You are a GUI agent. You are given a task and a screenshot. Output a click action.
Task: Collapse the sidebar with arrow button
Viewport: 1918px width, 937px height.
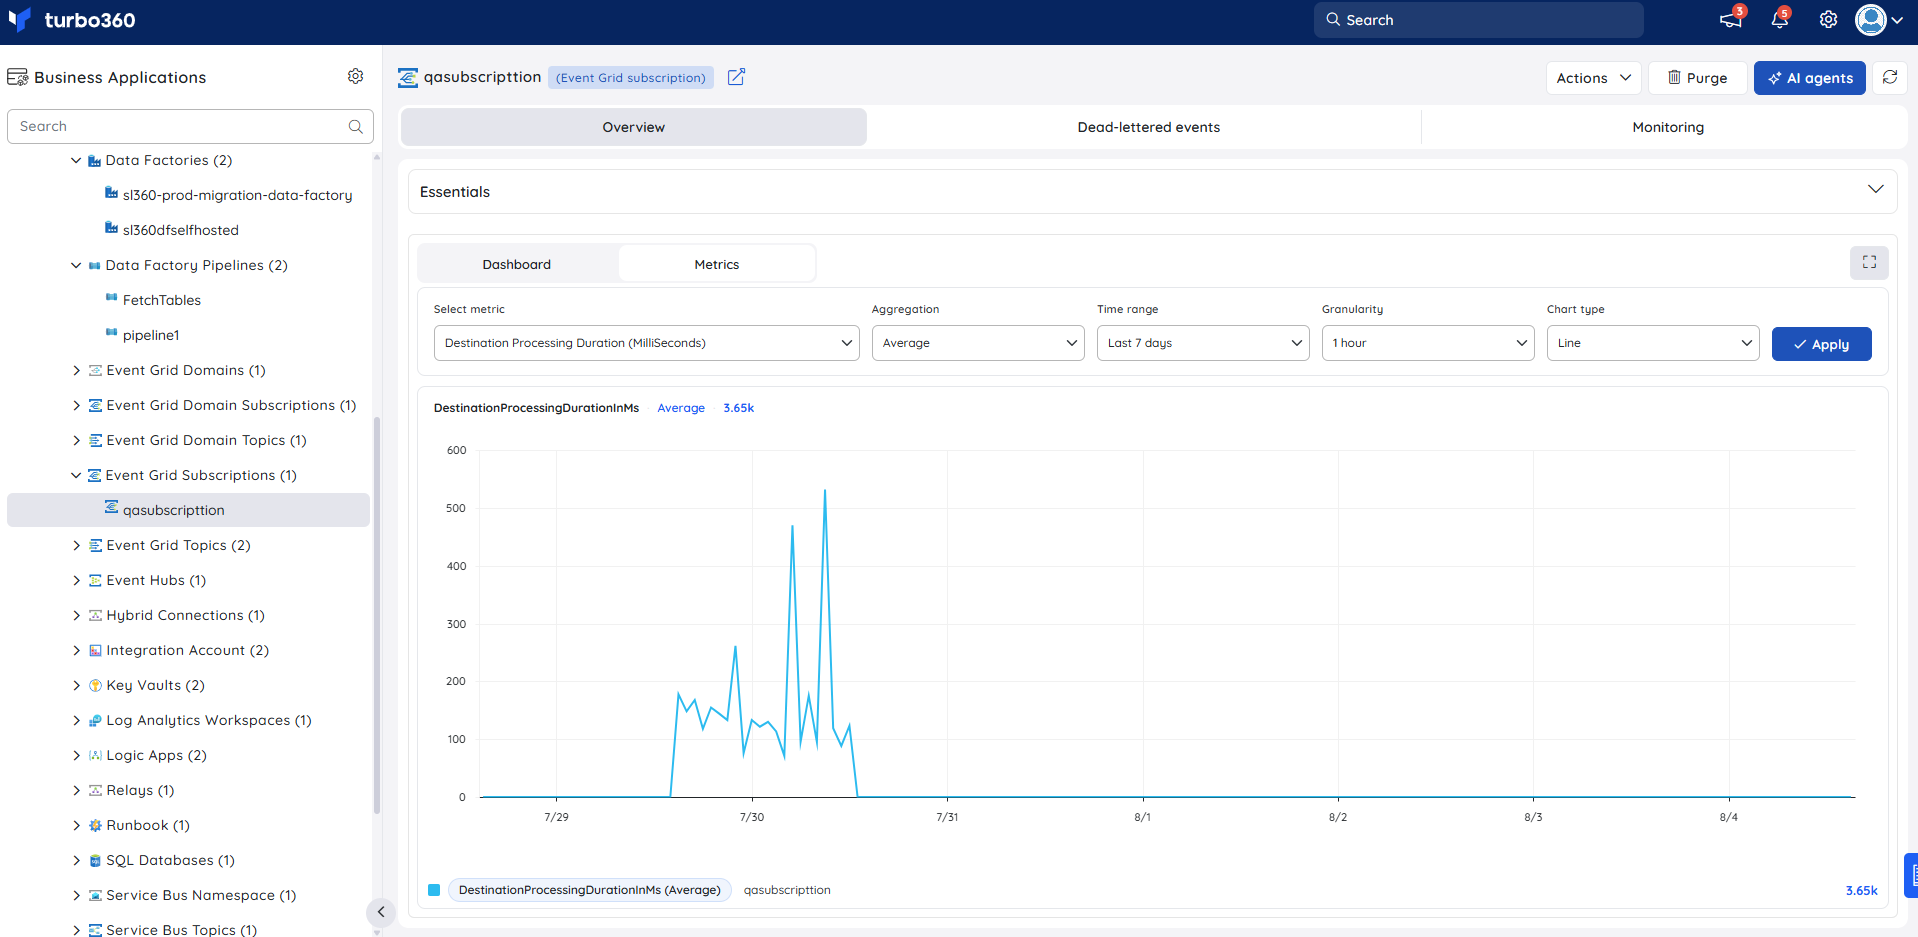pyautogui.click(x=381, y=912)
